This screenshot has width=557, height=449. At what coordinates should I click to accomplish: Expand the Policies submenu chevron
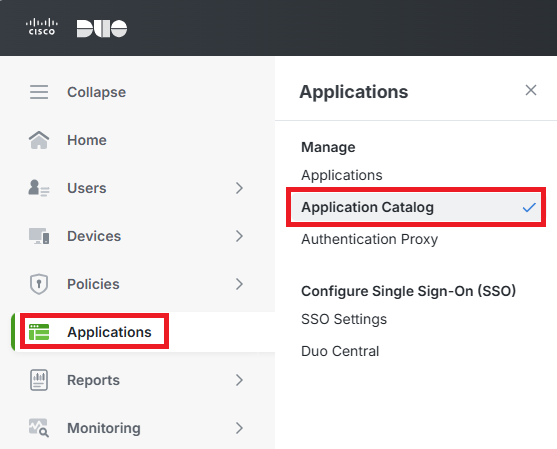[239, 284]
